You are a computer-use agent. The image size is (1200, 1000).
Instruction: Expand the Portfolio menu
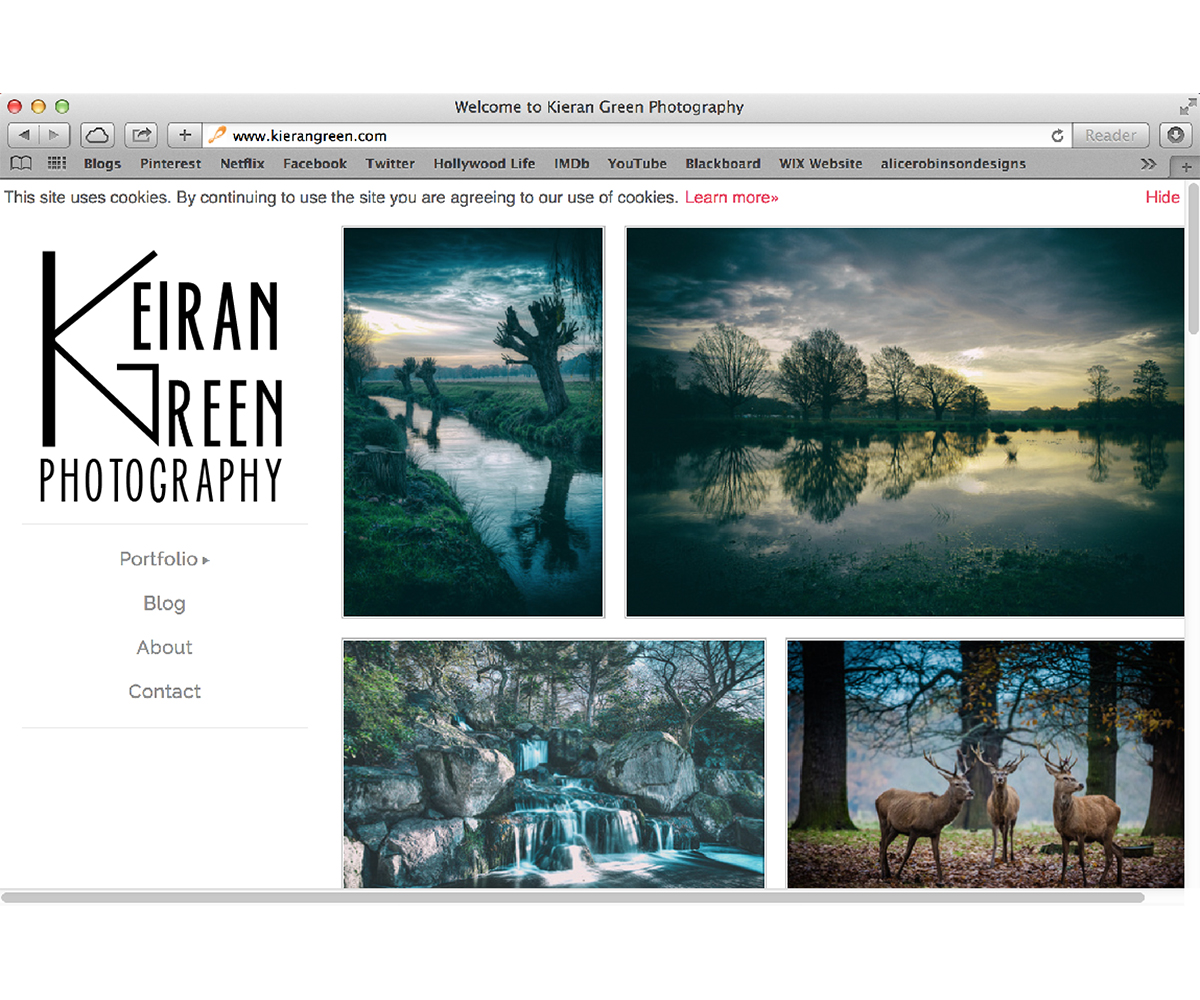click(x=164, y=559)
